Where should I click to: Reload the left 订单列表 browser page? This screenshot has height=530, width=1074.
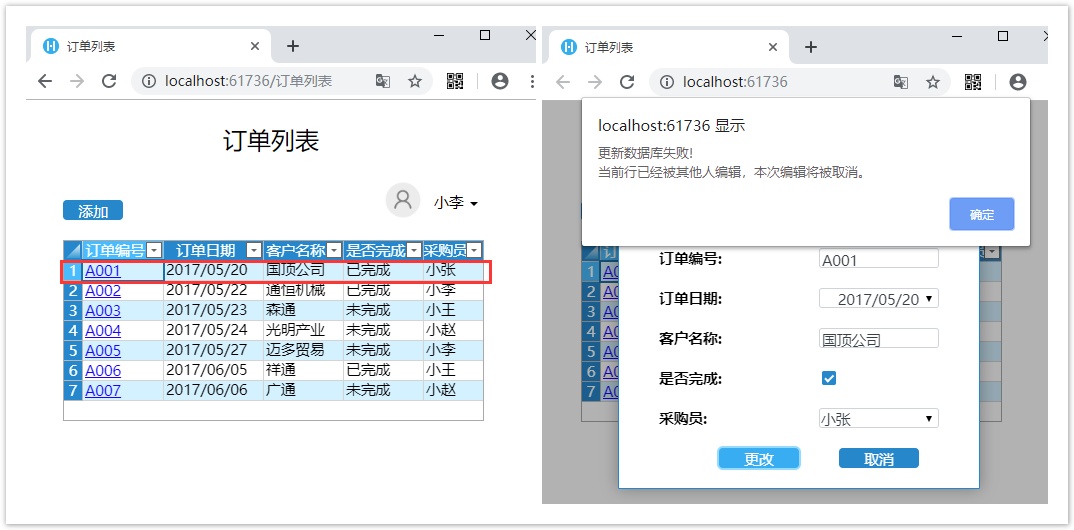[109, 81]
